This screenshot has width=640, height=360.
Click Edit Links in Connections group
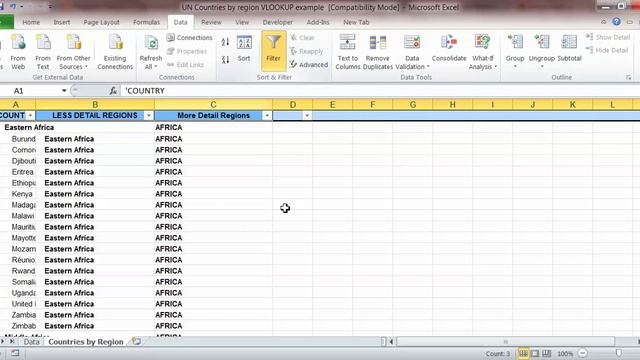pyautogui.click(x=185, y=64)
